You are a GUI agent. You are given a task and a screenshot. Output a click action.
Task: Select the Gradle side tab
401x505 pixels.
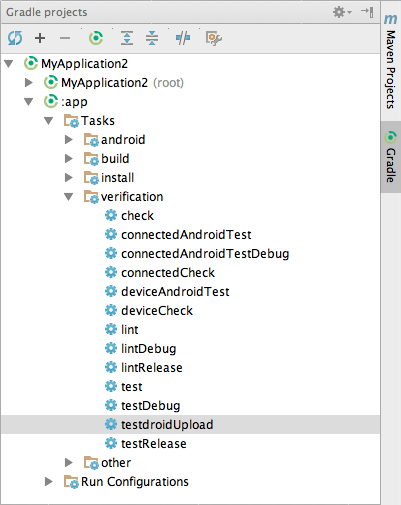click(391, 157)
